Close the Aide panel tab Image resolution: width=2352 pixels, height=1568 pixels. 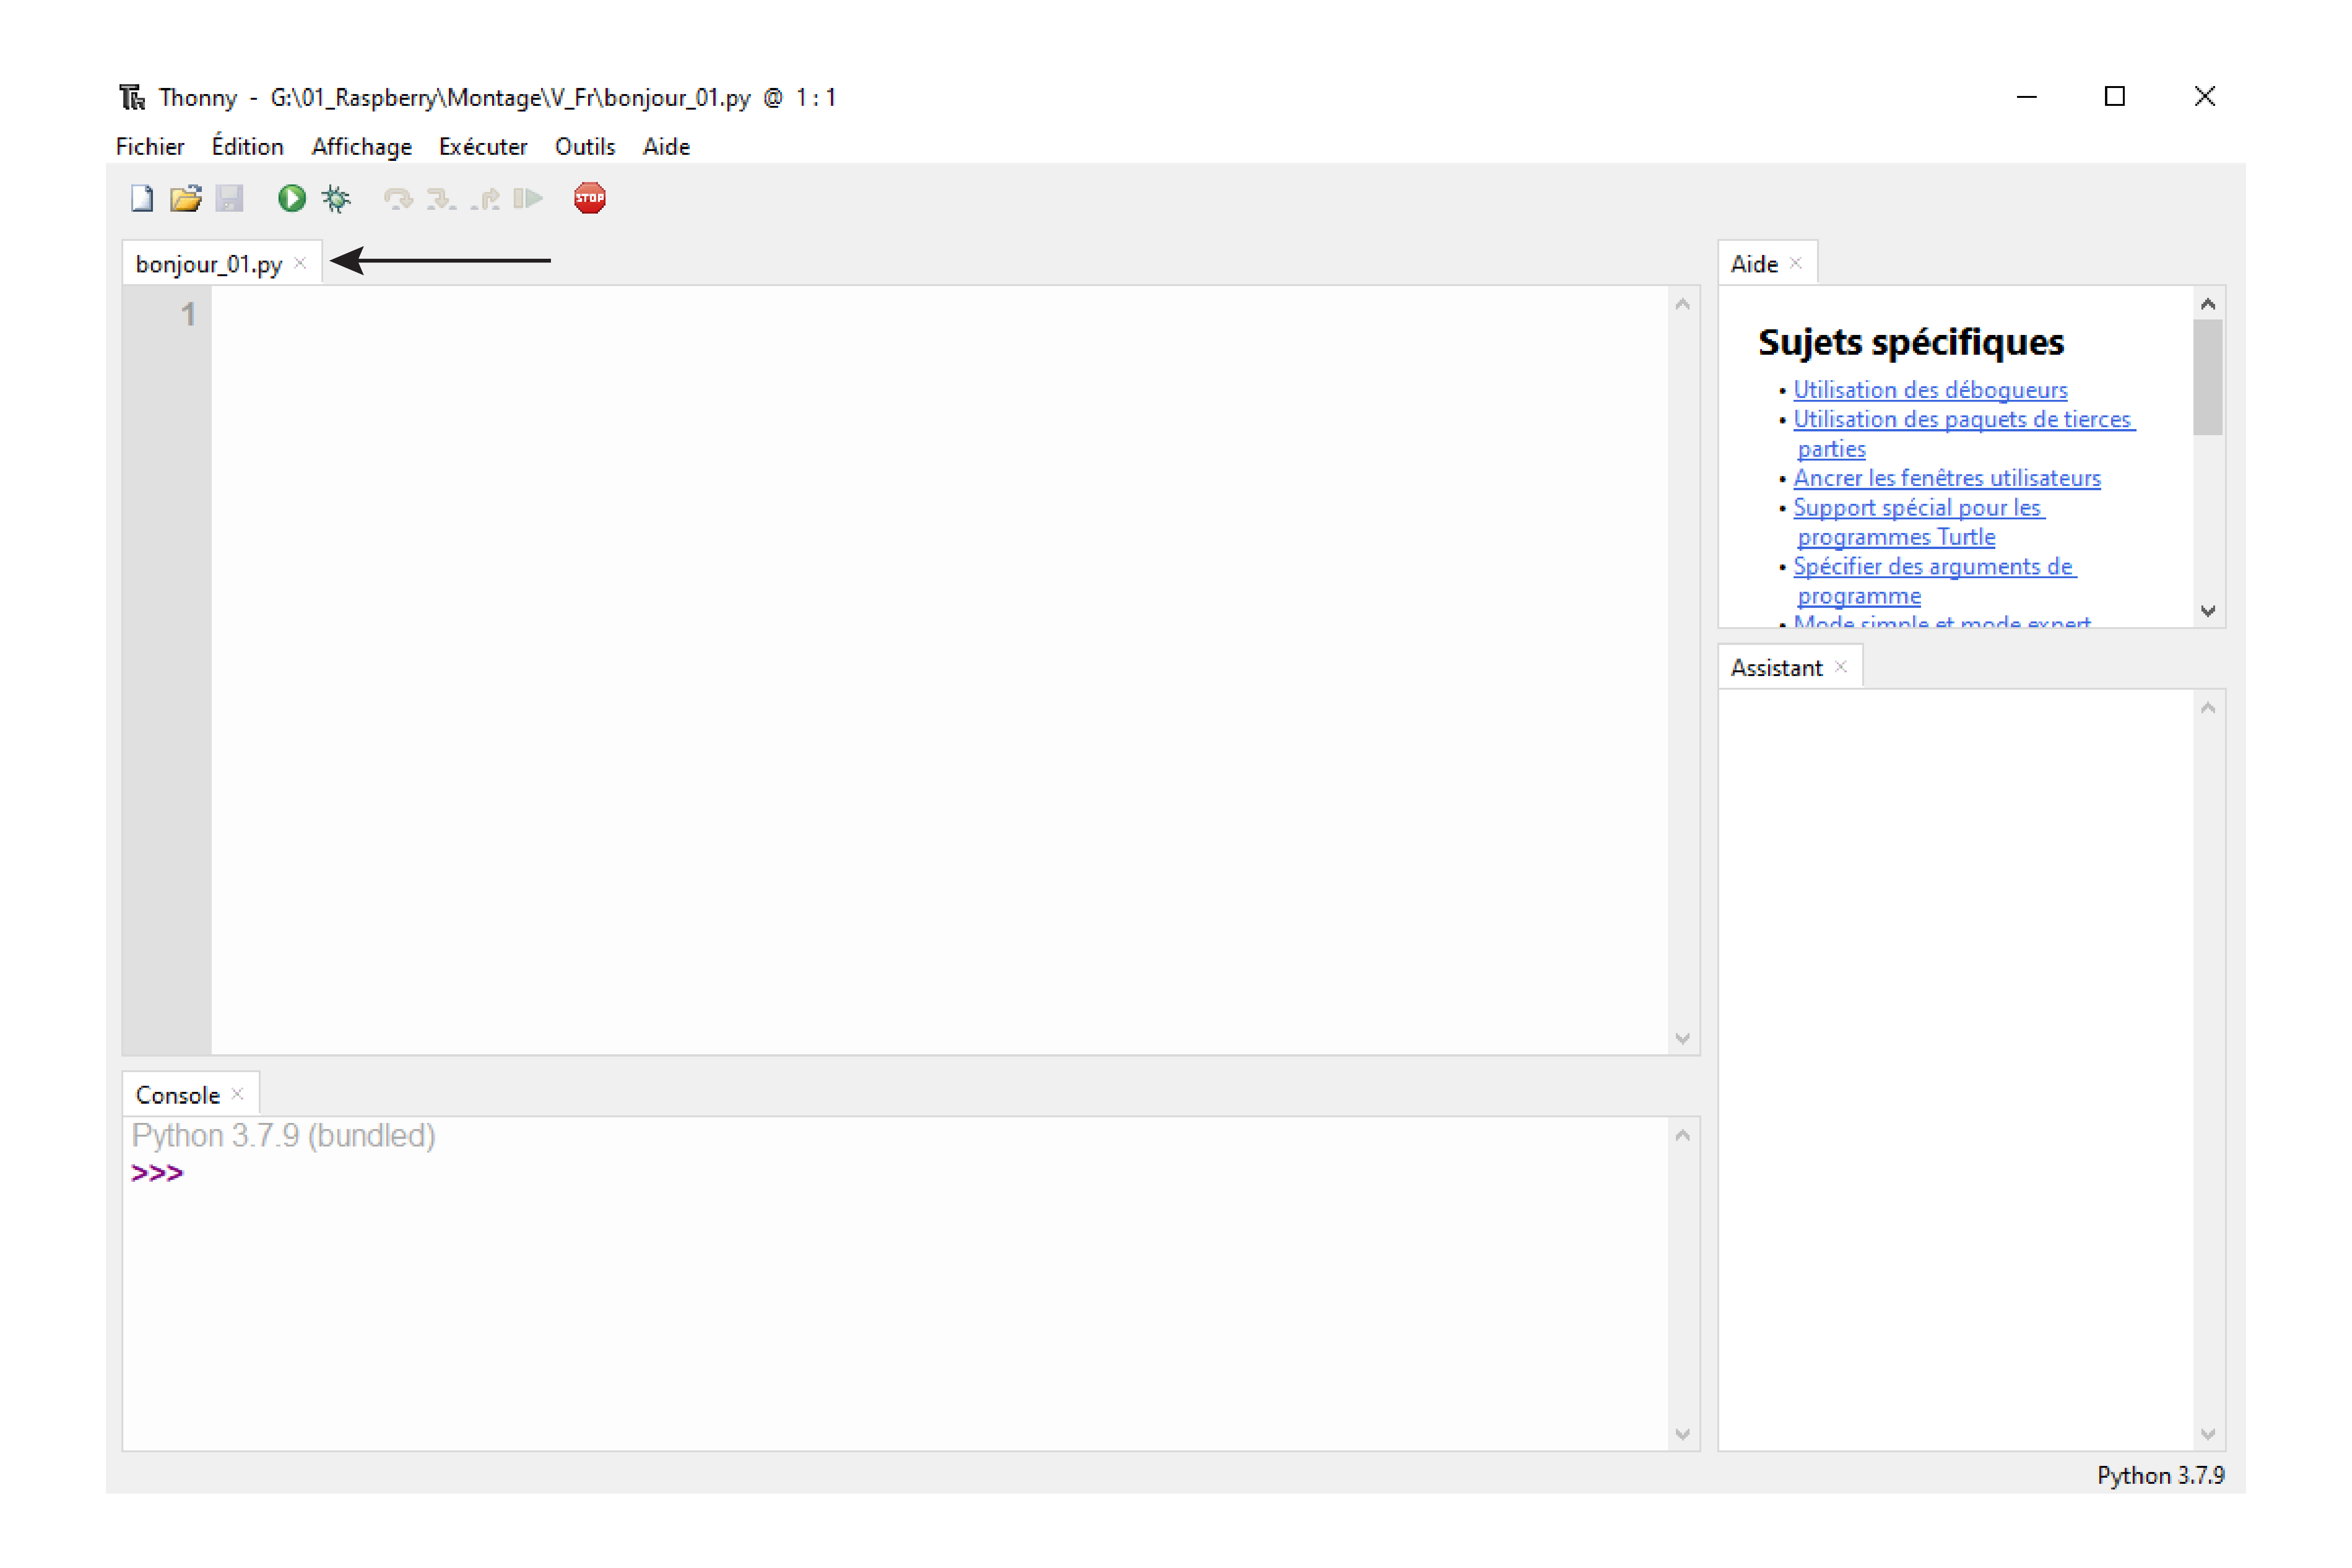coord(1796,263)
